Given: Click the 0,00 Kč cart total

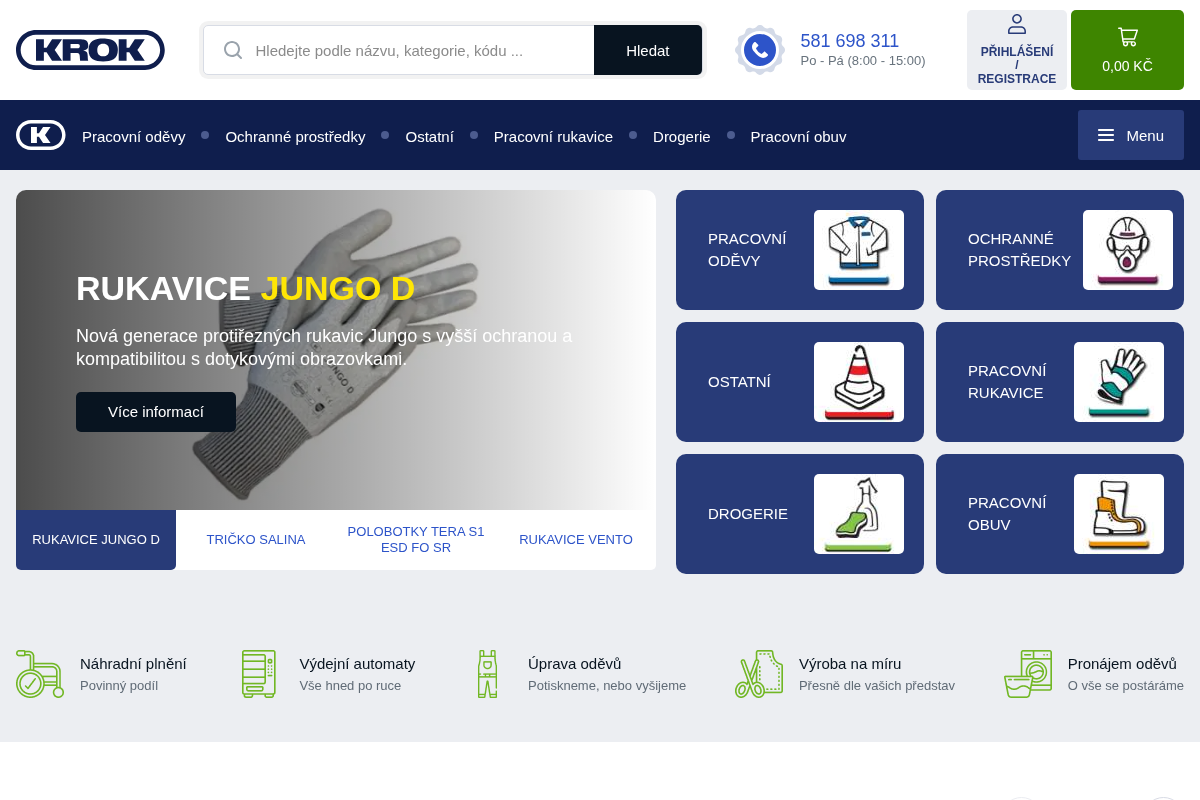Looking at the screenshot, I should 1127,66.
